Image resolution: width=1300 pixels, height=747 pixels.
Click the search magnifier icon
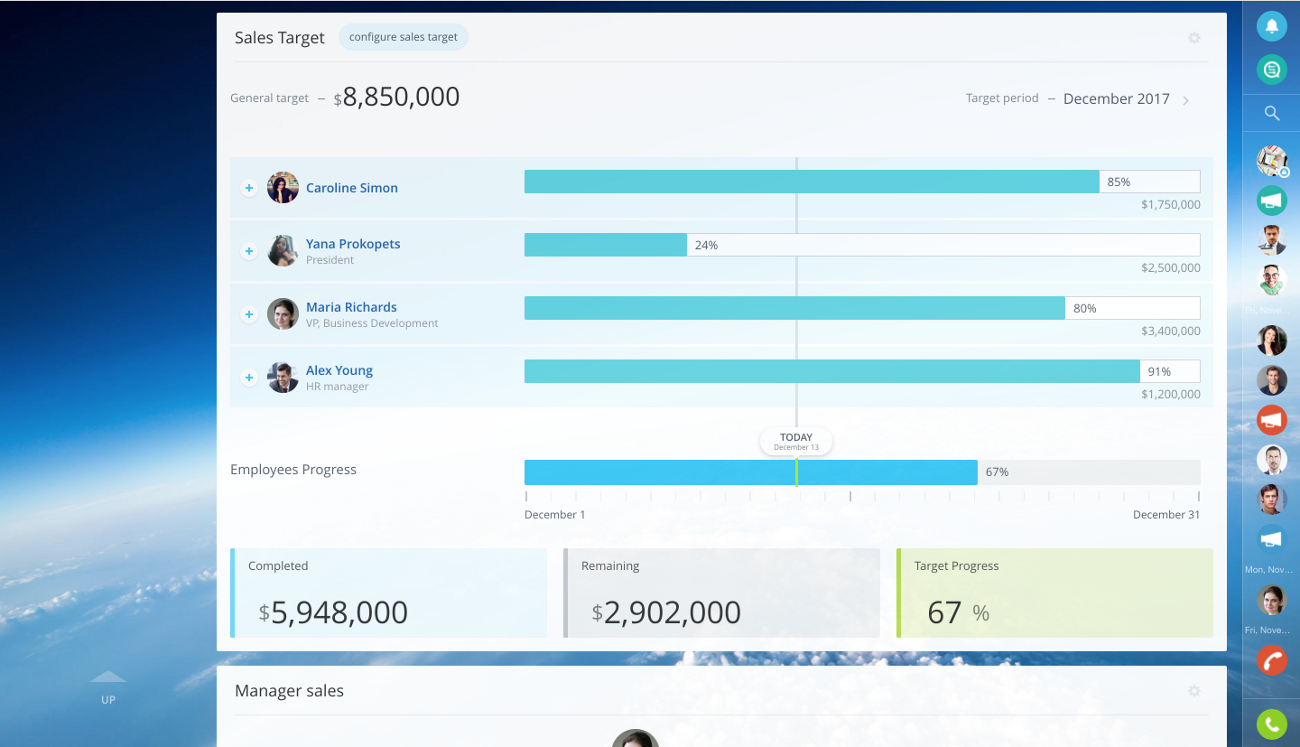(x=1271, y=113)
